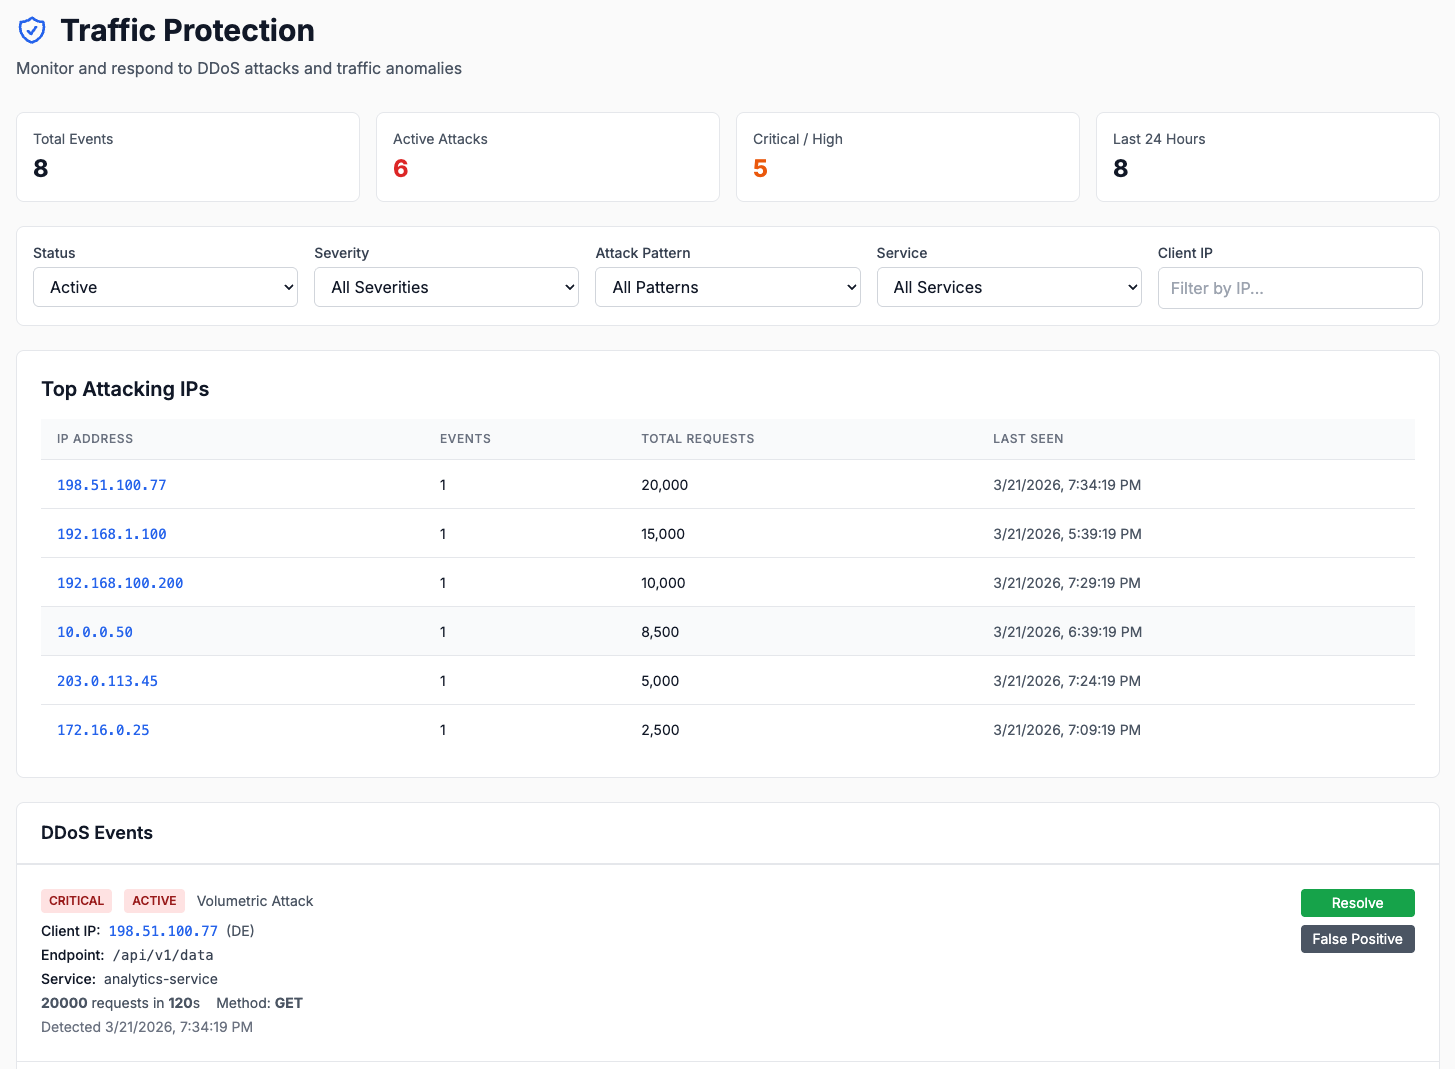
Task: Select the Total Events summary card
Action: point(187,157)
